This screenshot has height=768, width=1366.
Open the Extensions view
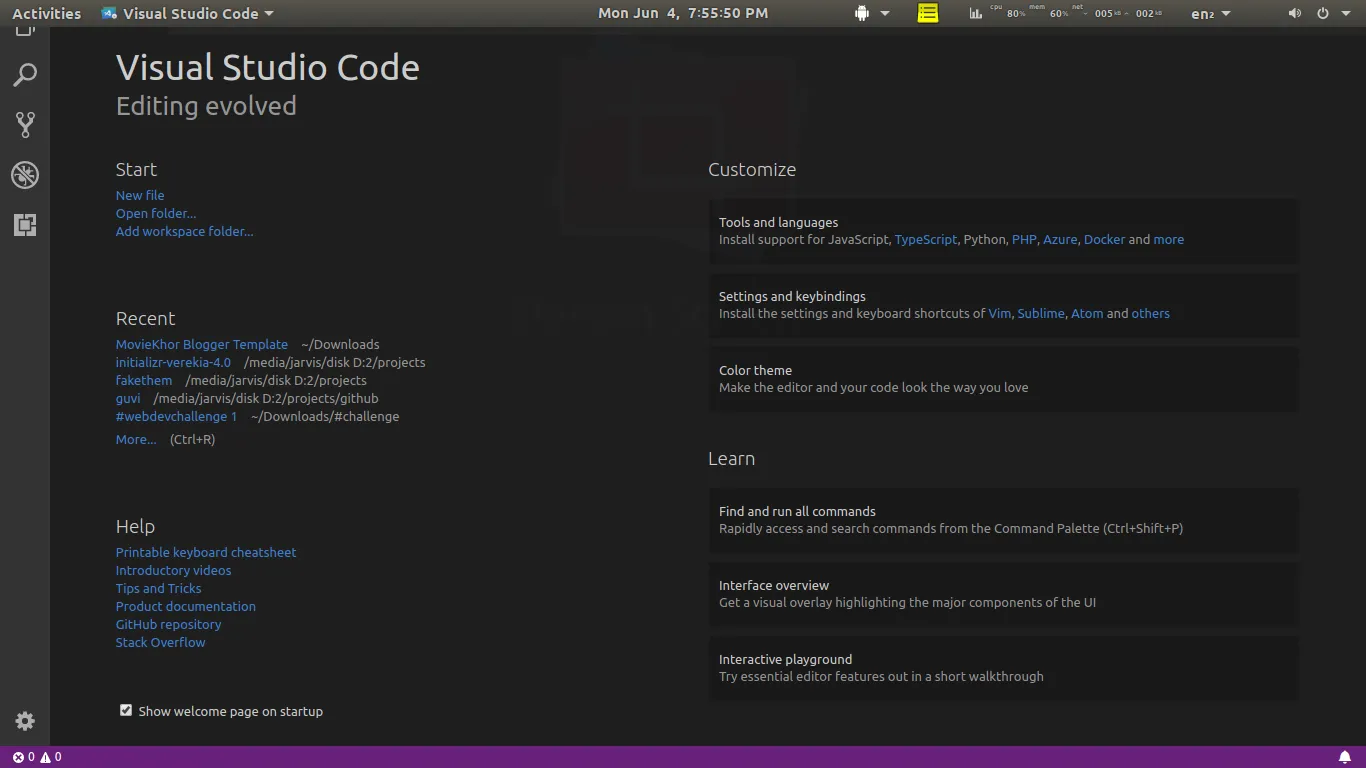pyautogui.click(x=24, y=225)
